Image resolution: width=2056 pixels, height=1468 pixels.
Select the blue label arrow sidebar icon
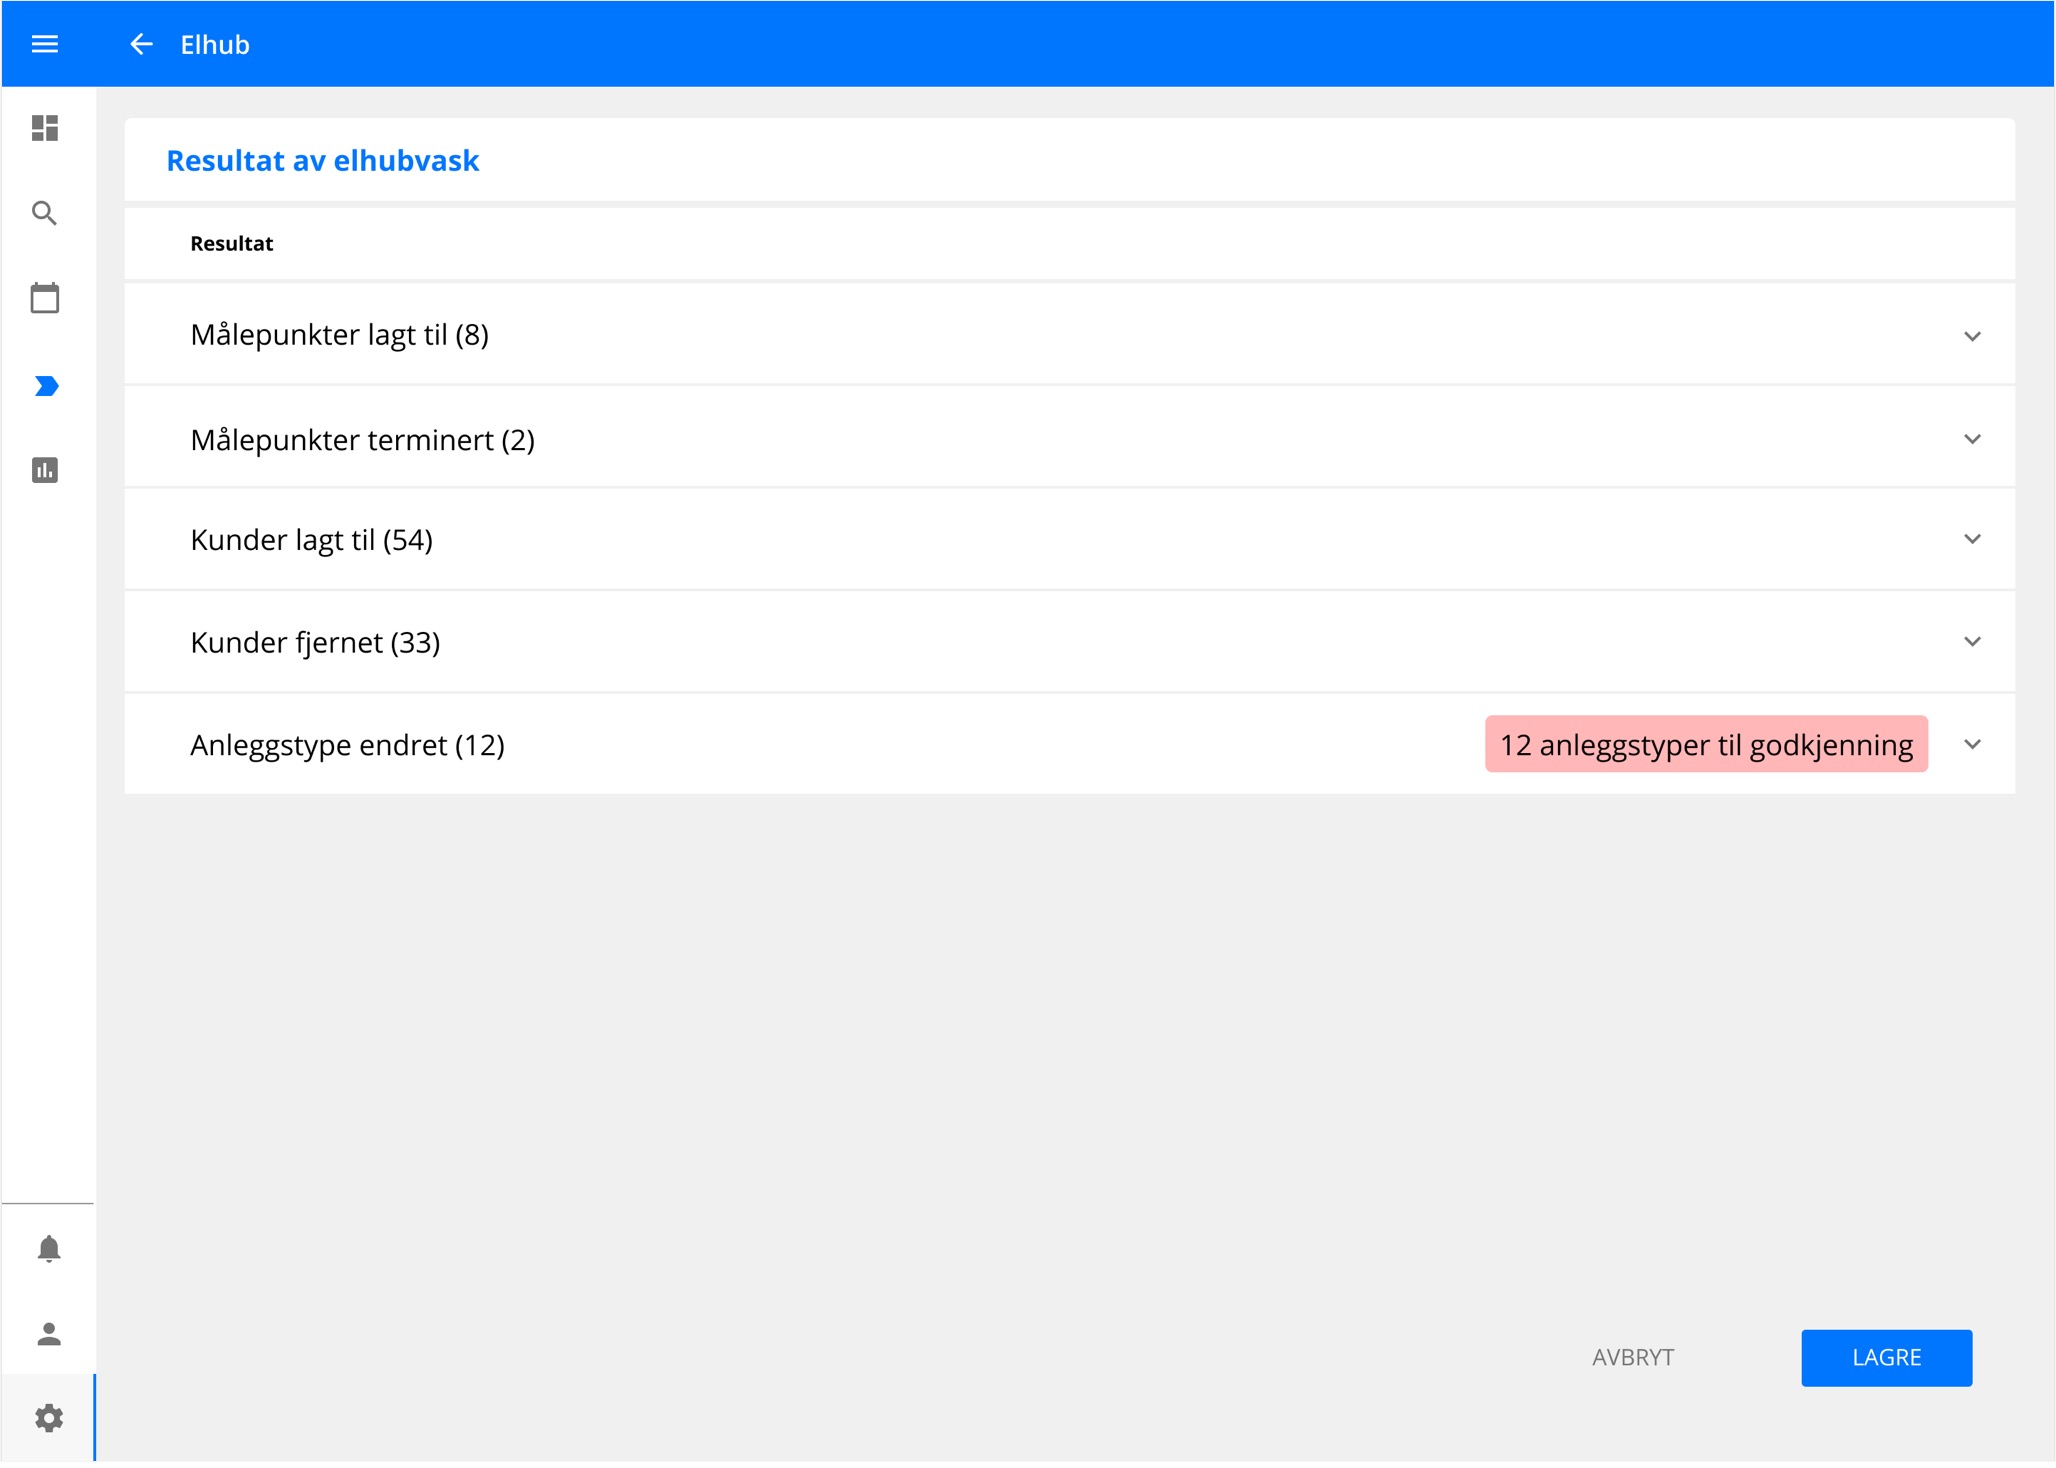tap(46, 386)
